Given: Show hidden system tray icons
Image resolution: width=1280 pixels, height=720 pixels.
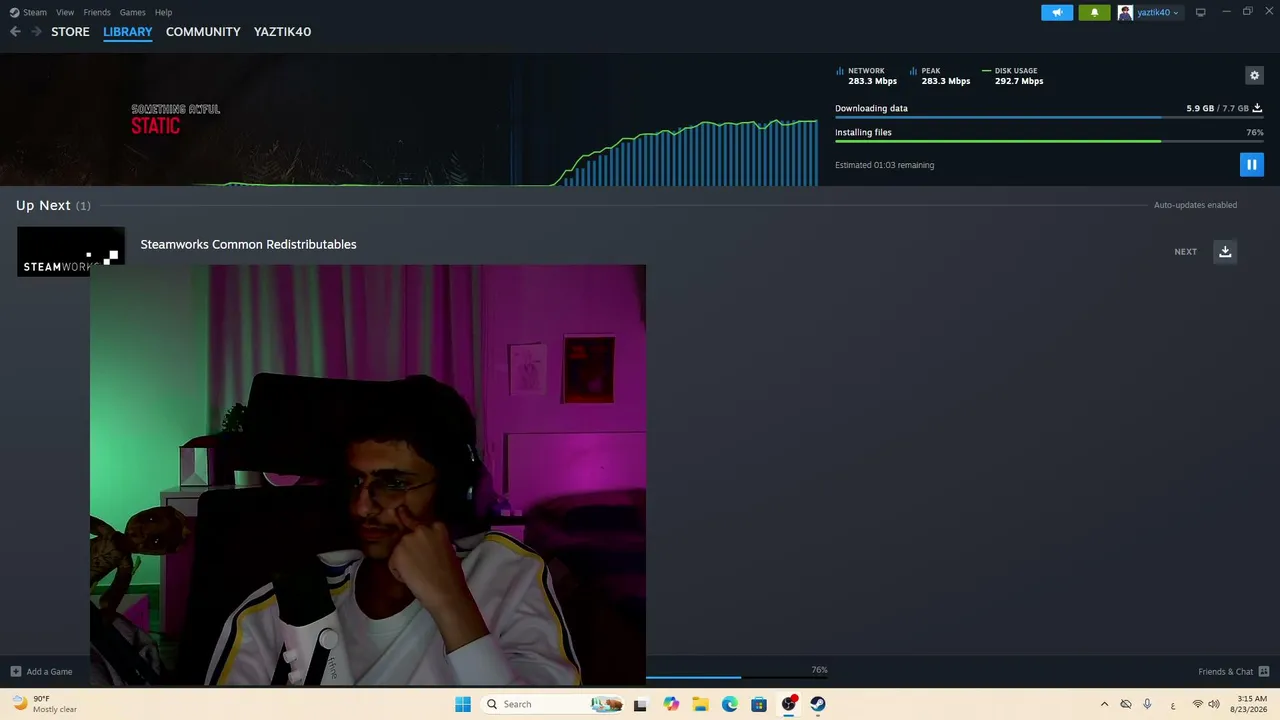Looking at the screenshot, I should [1104, 704].
